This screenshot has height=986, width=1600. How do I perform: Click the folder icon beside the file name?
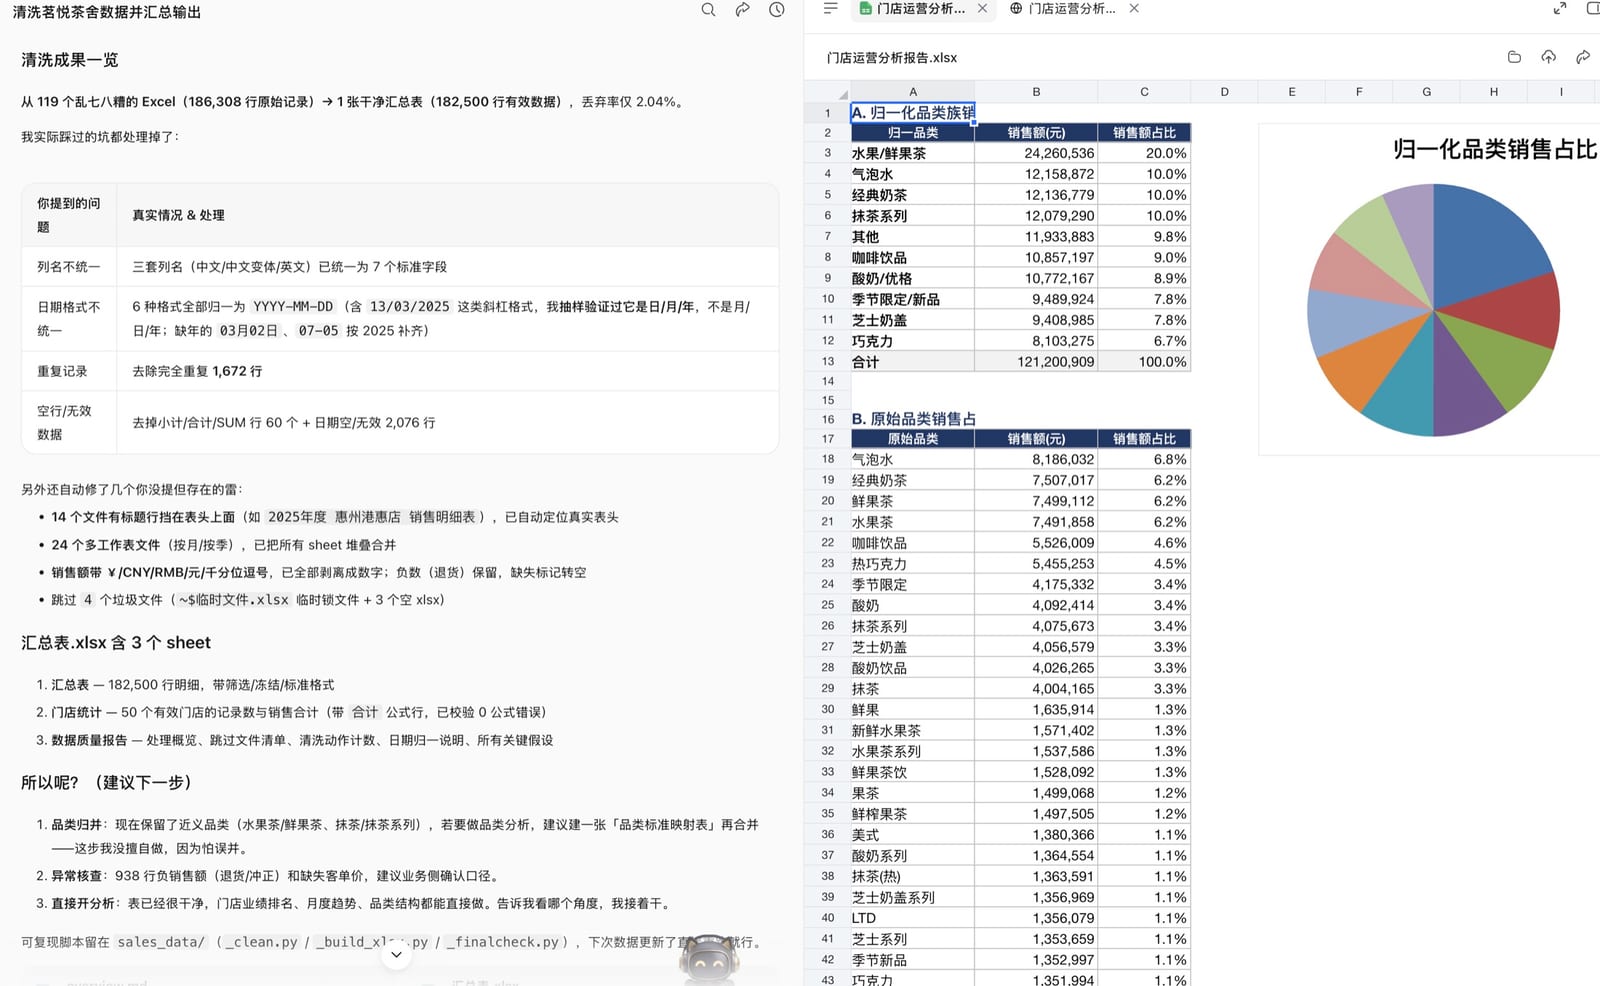1514,57
